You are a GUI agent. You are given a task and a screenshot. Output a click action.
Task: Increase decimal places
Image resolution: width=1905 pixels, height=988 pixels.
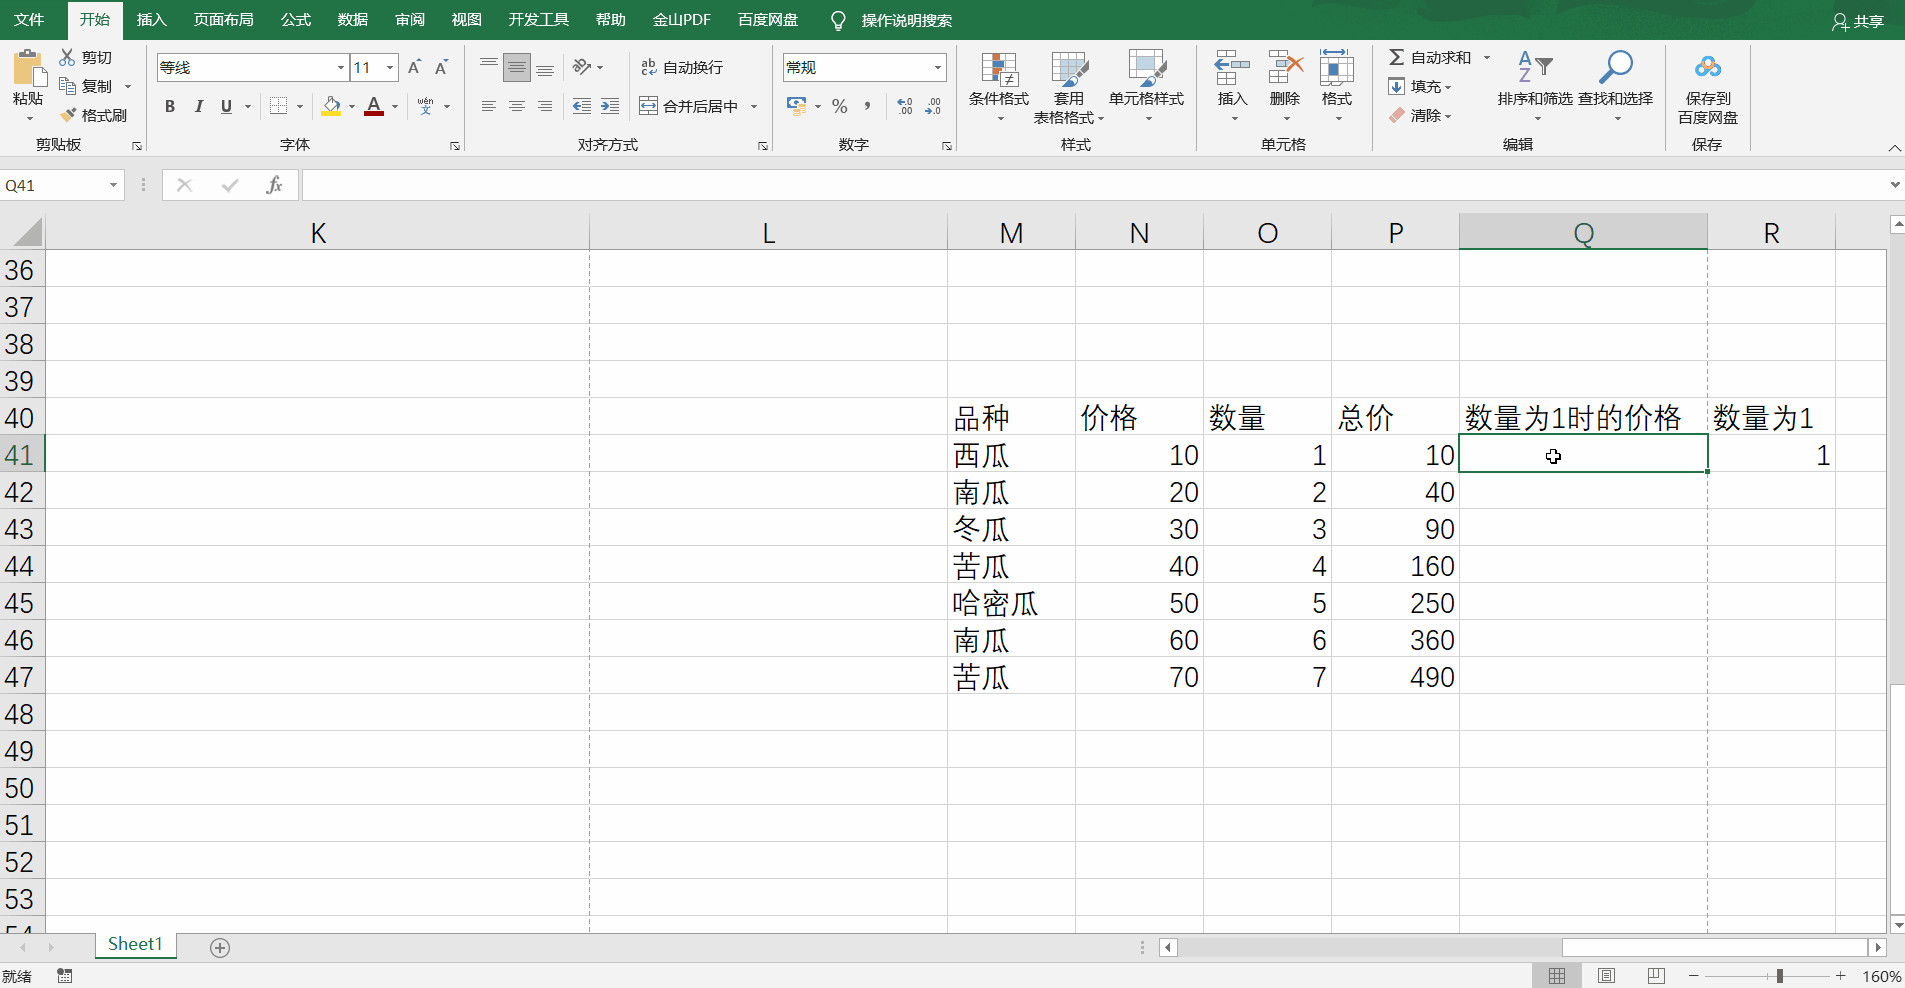pos(905,106)
